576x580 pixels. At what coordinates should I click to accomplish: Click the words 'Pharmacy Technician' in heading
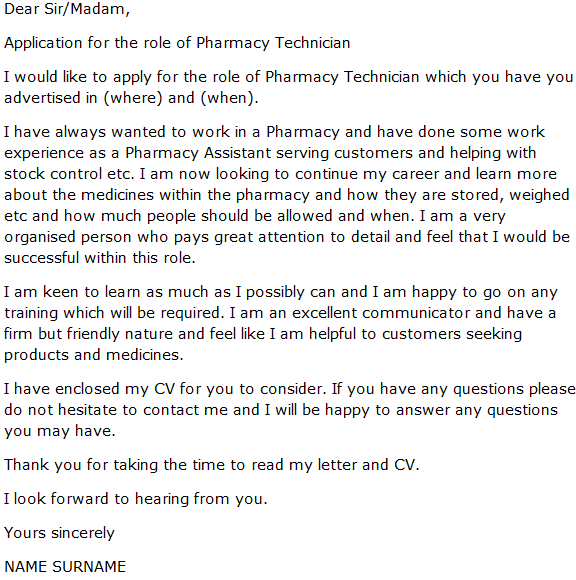273,43
